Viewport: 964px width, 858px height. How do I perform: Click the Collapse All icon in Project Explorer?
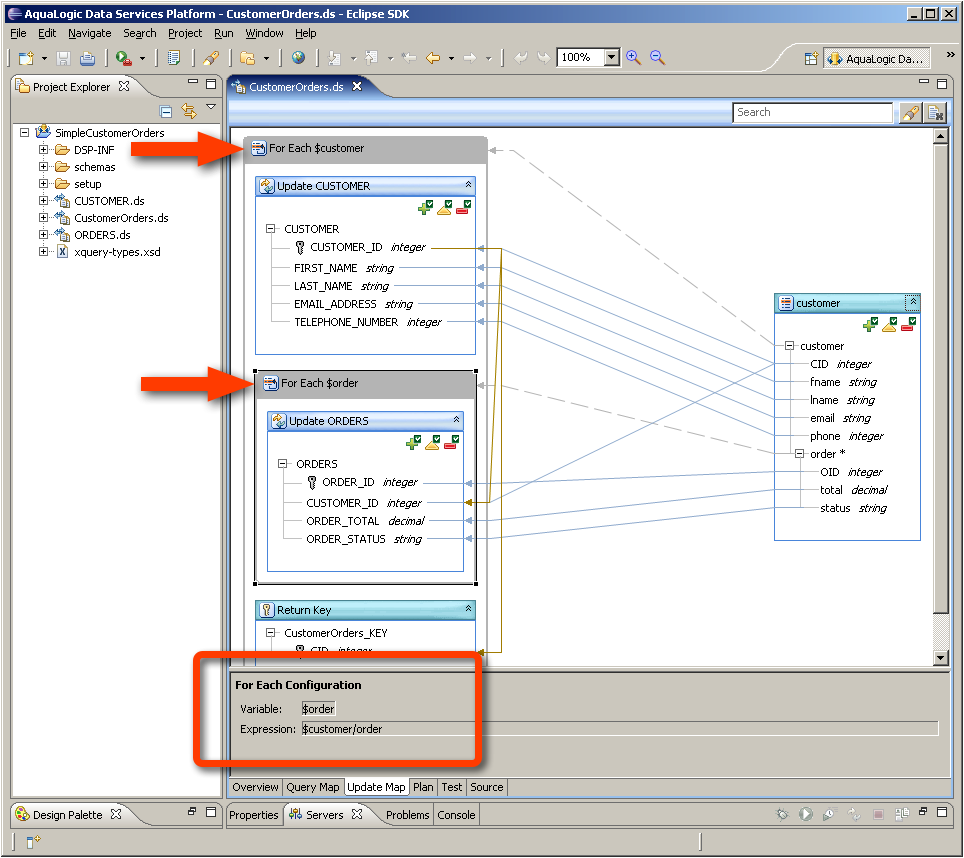165,111
